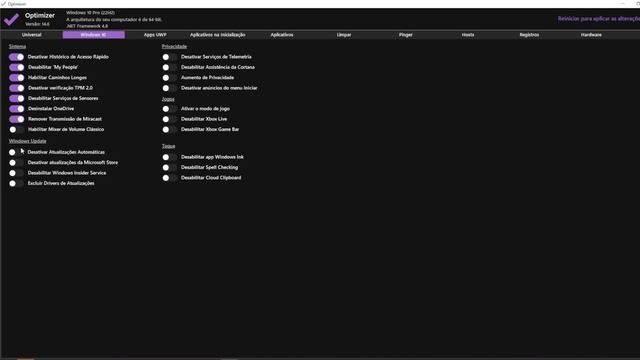Click the Optimizer title text
The width and height of the screenshot is (640, 360).
(40, 16)
